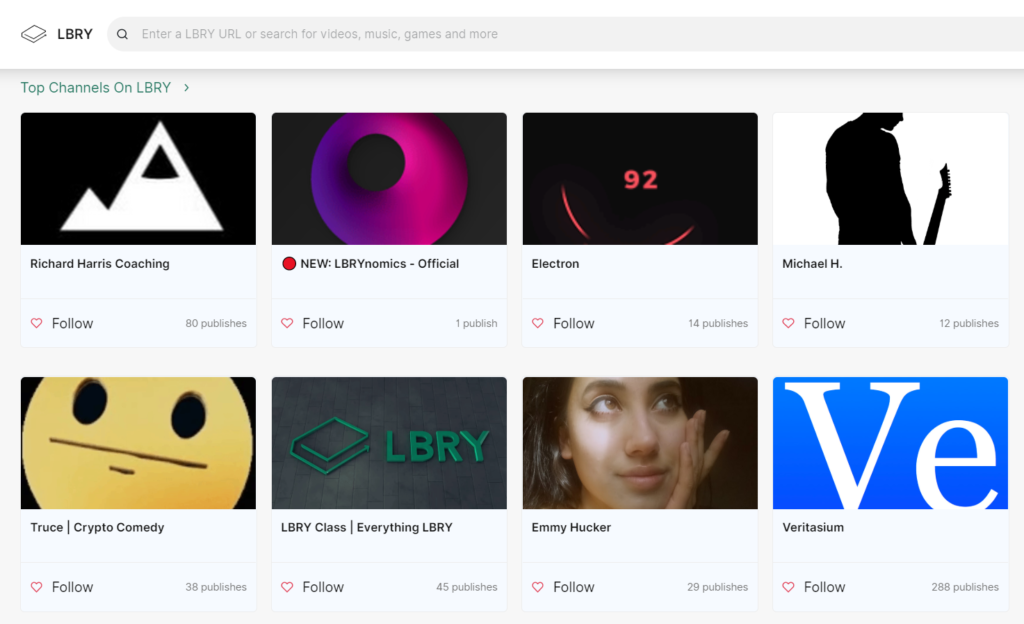Screen dimensions: 1024x624
Task: Click heart icon for Veritasium
Action: click(x=789, y=587)
